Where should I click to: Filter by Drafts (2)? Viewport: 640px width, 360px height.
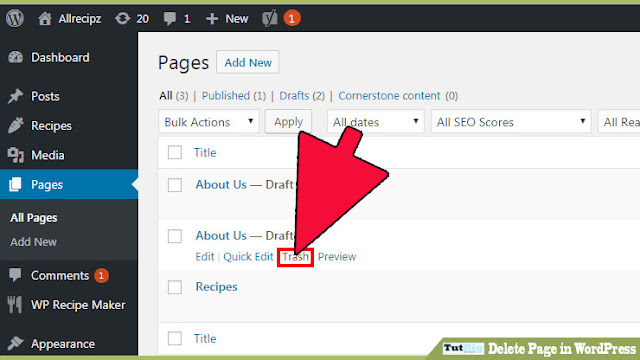[x=302, y=96]
